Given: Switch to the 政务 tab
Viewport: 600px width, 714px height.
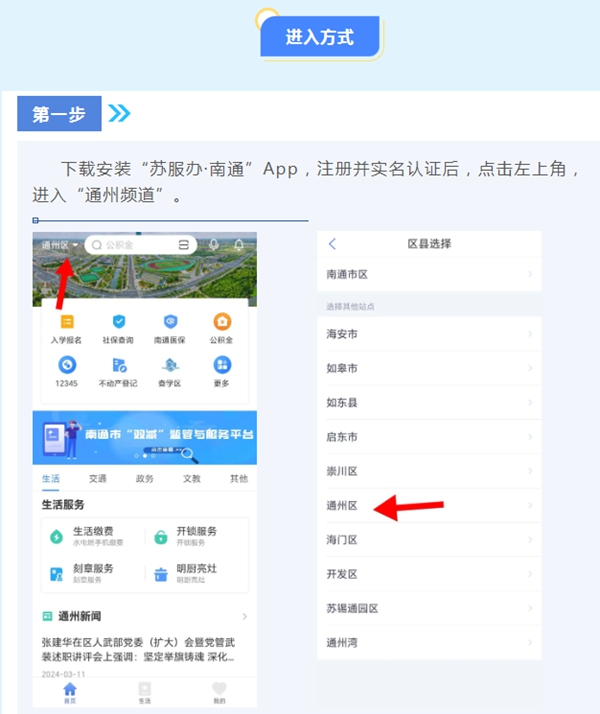Looking at the screenshot, I should pyautogui.click(x=144, y=479).
